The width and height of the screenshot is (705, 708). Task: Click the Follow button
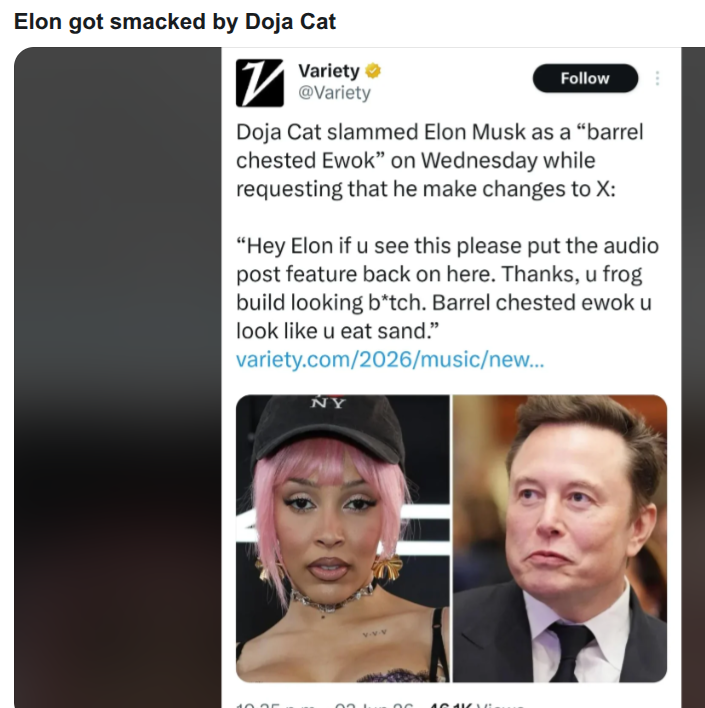coord(585,79)
